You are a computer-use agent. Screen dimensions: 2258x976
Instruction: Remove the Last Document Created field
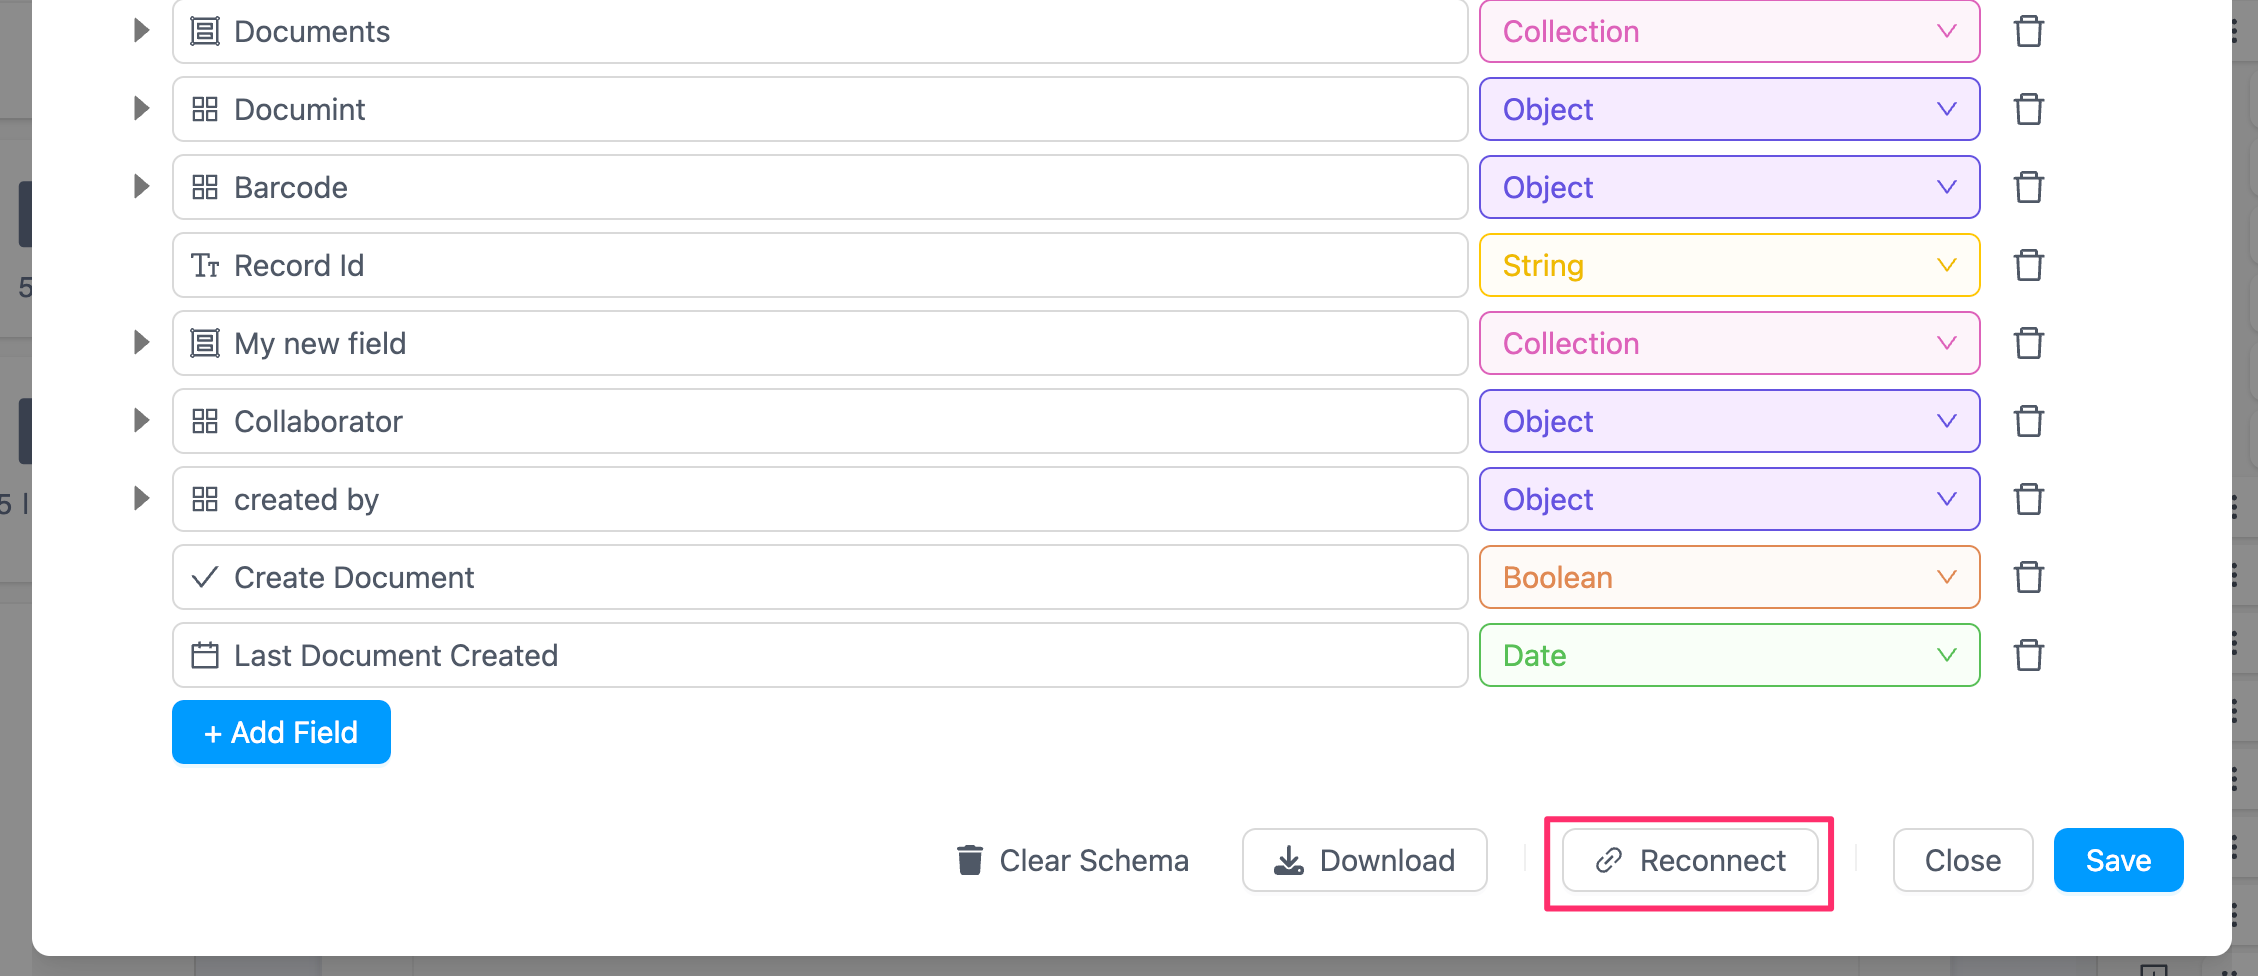pyautogui.click(x=2028, y=655)
